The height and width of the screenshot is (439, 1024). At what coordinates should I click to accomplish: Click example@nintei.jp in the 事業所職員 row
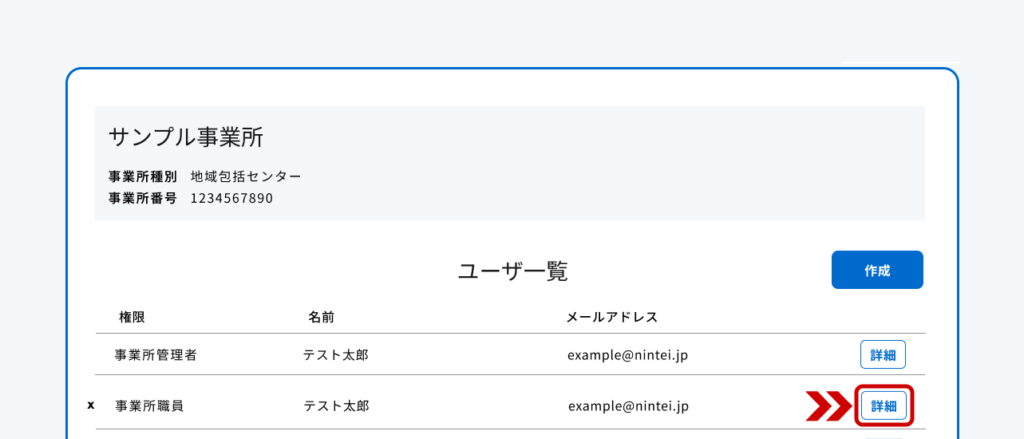628,406
